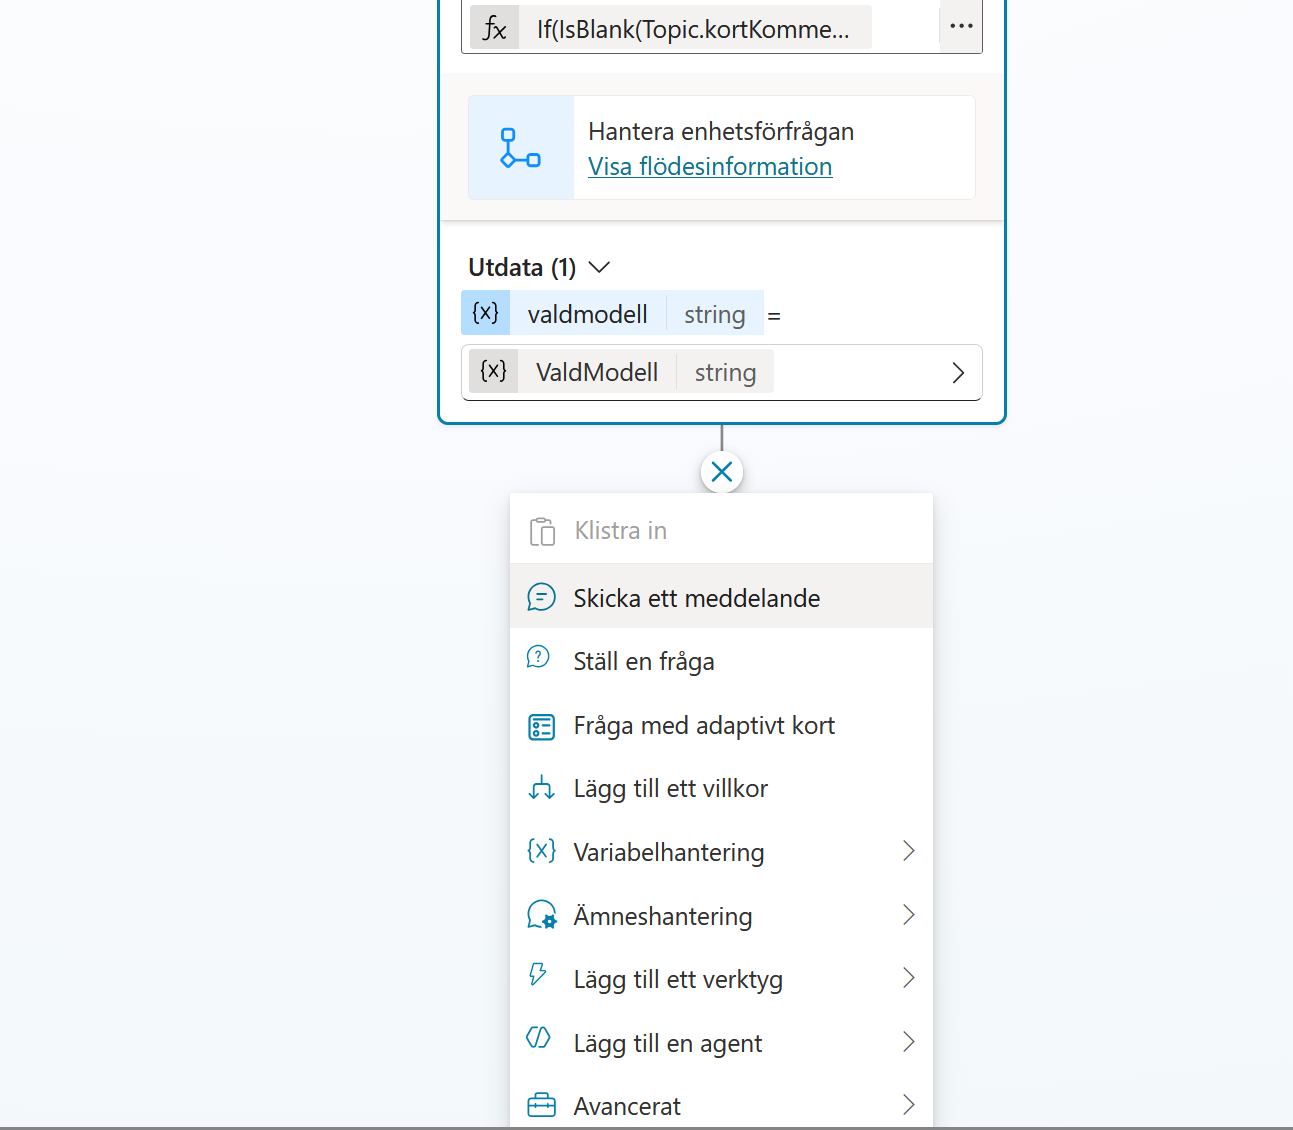This screenshot has height=1130, width=1293.
Task: Click the valdmodell output variable name
Action: click(x=588, y=314)
